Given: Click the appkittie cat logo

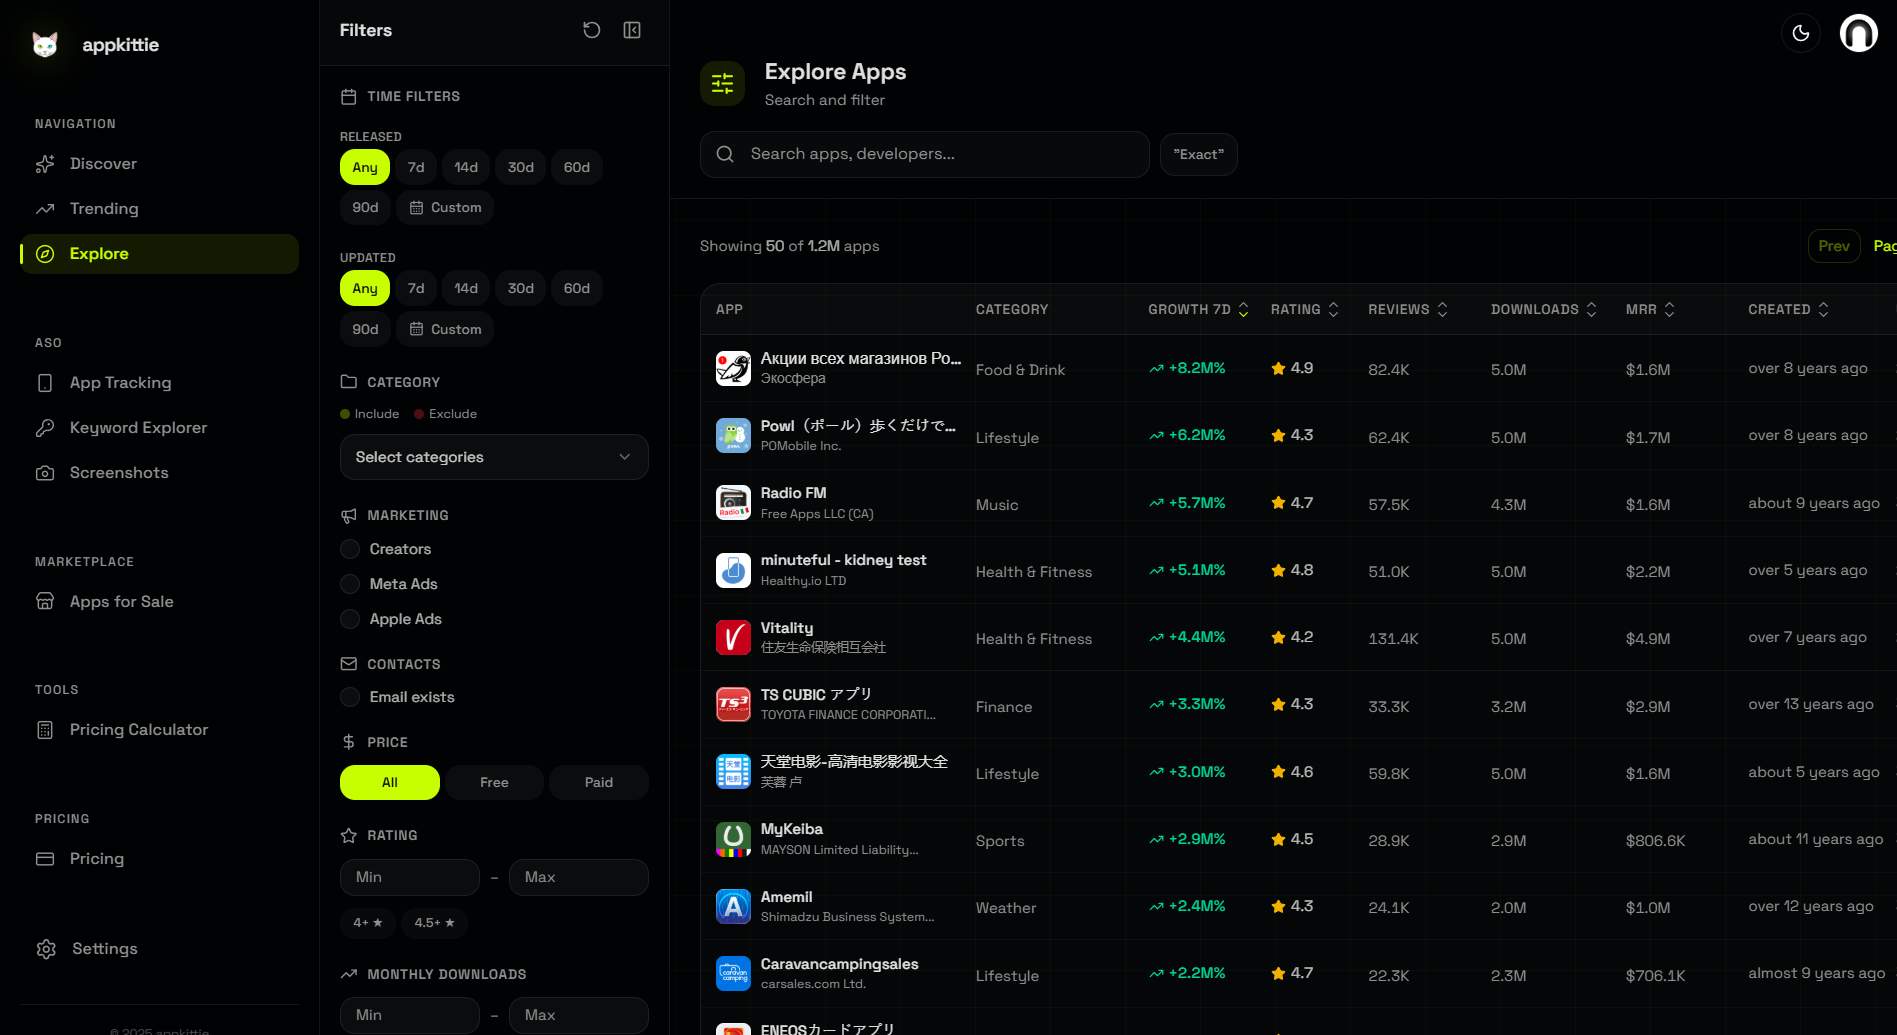Looking at the screenshot, I should [45, 45].
